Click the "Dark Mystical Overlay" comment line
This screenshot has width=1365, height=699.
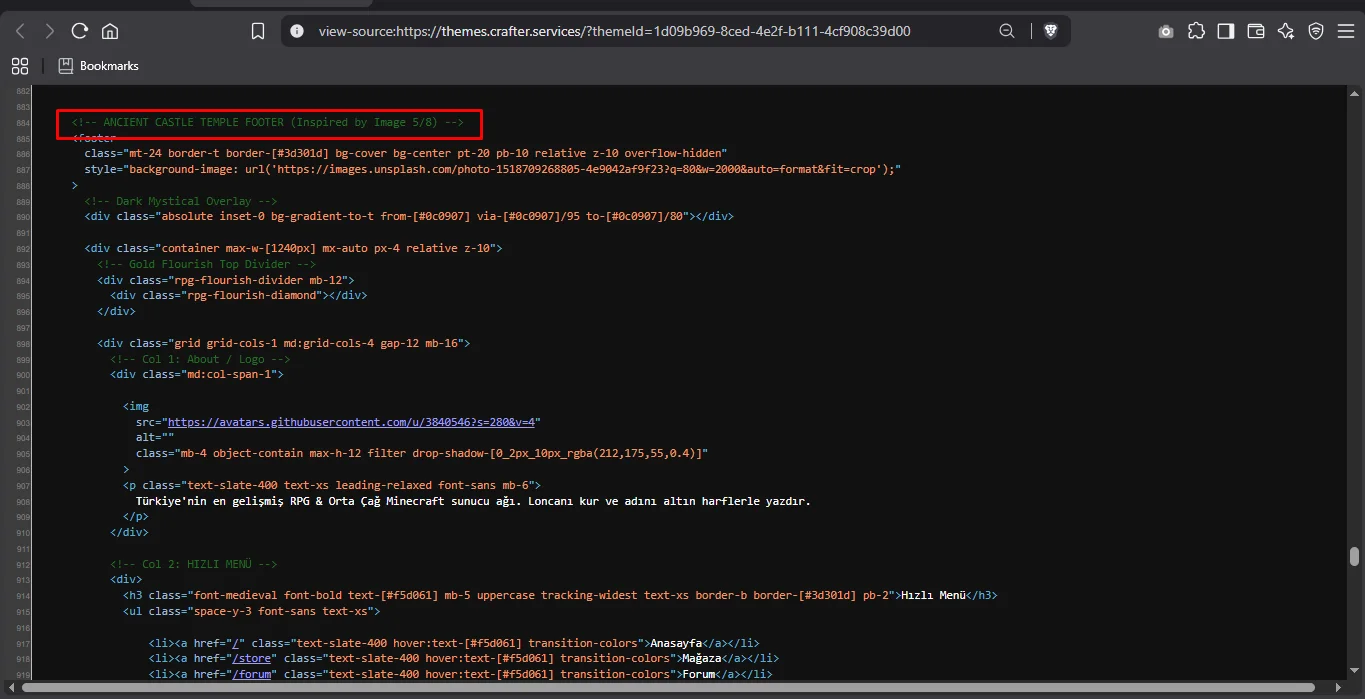(x=181, y=201)
